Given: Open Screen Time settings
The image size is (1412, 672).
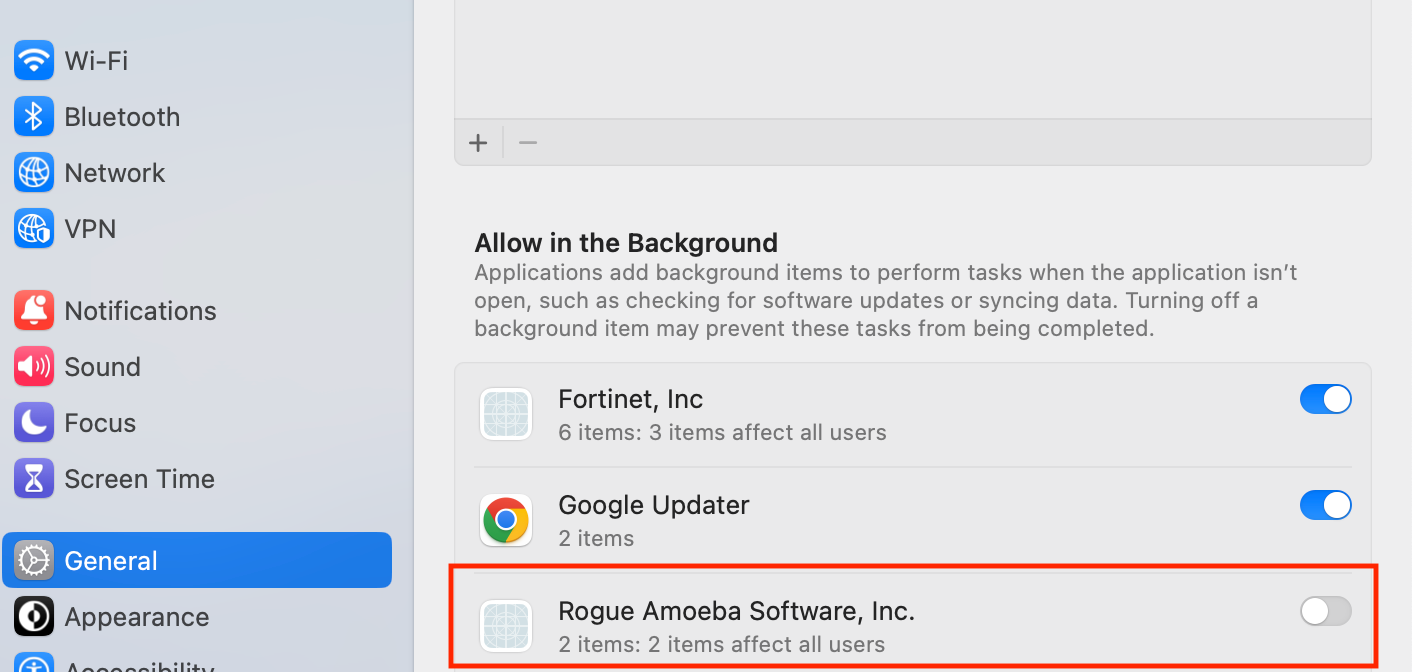Looking at the screenshot, I should pos(197,479).
